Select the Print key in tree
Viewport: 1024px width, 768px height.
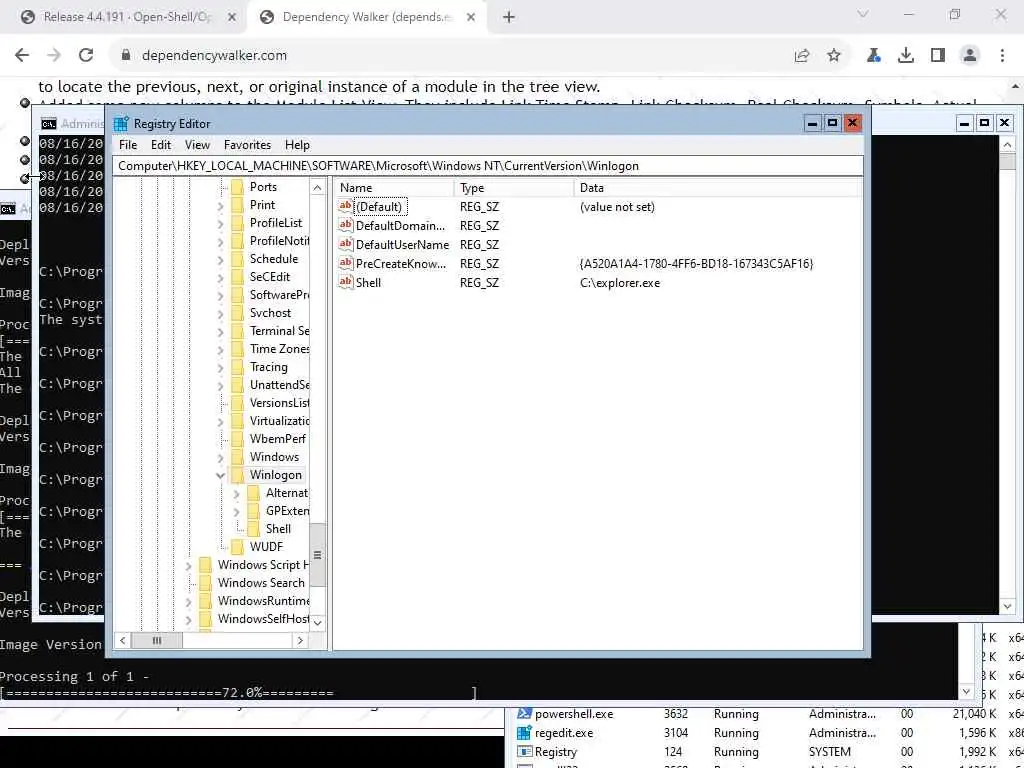point(263,205)
